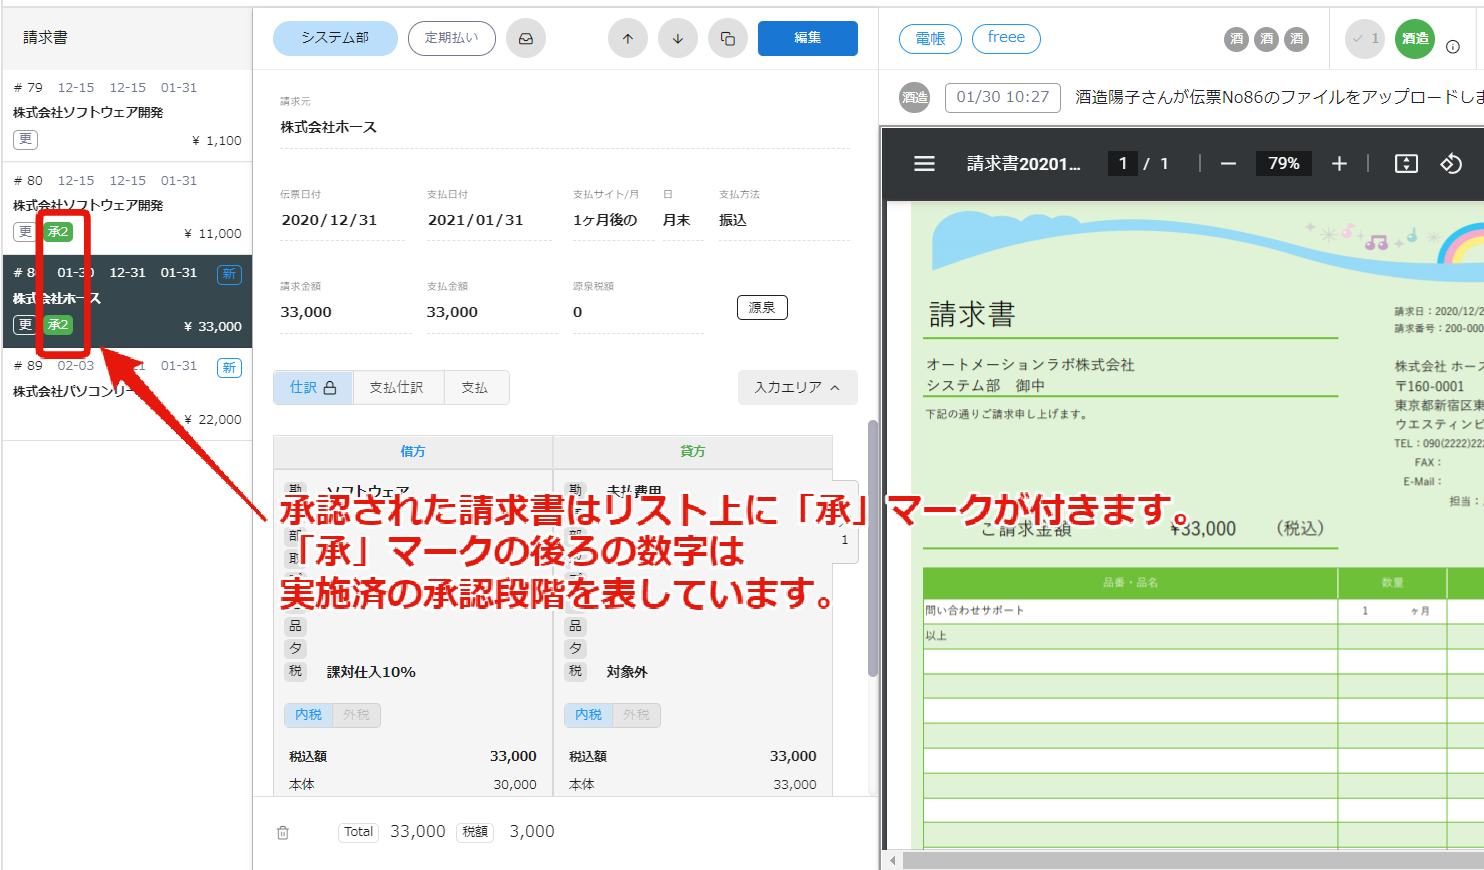1484x870 pixels.
Task: Edit the 源泉税額 0 field
Action: coord(637,313)
